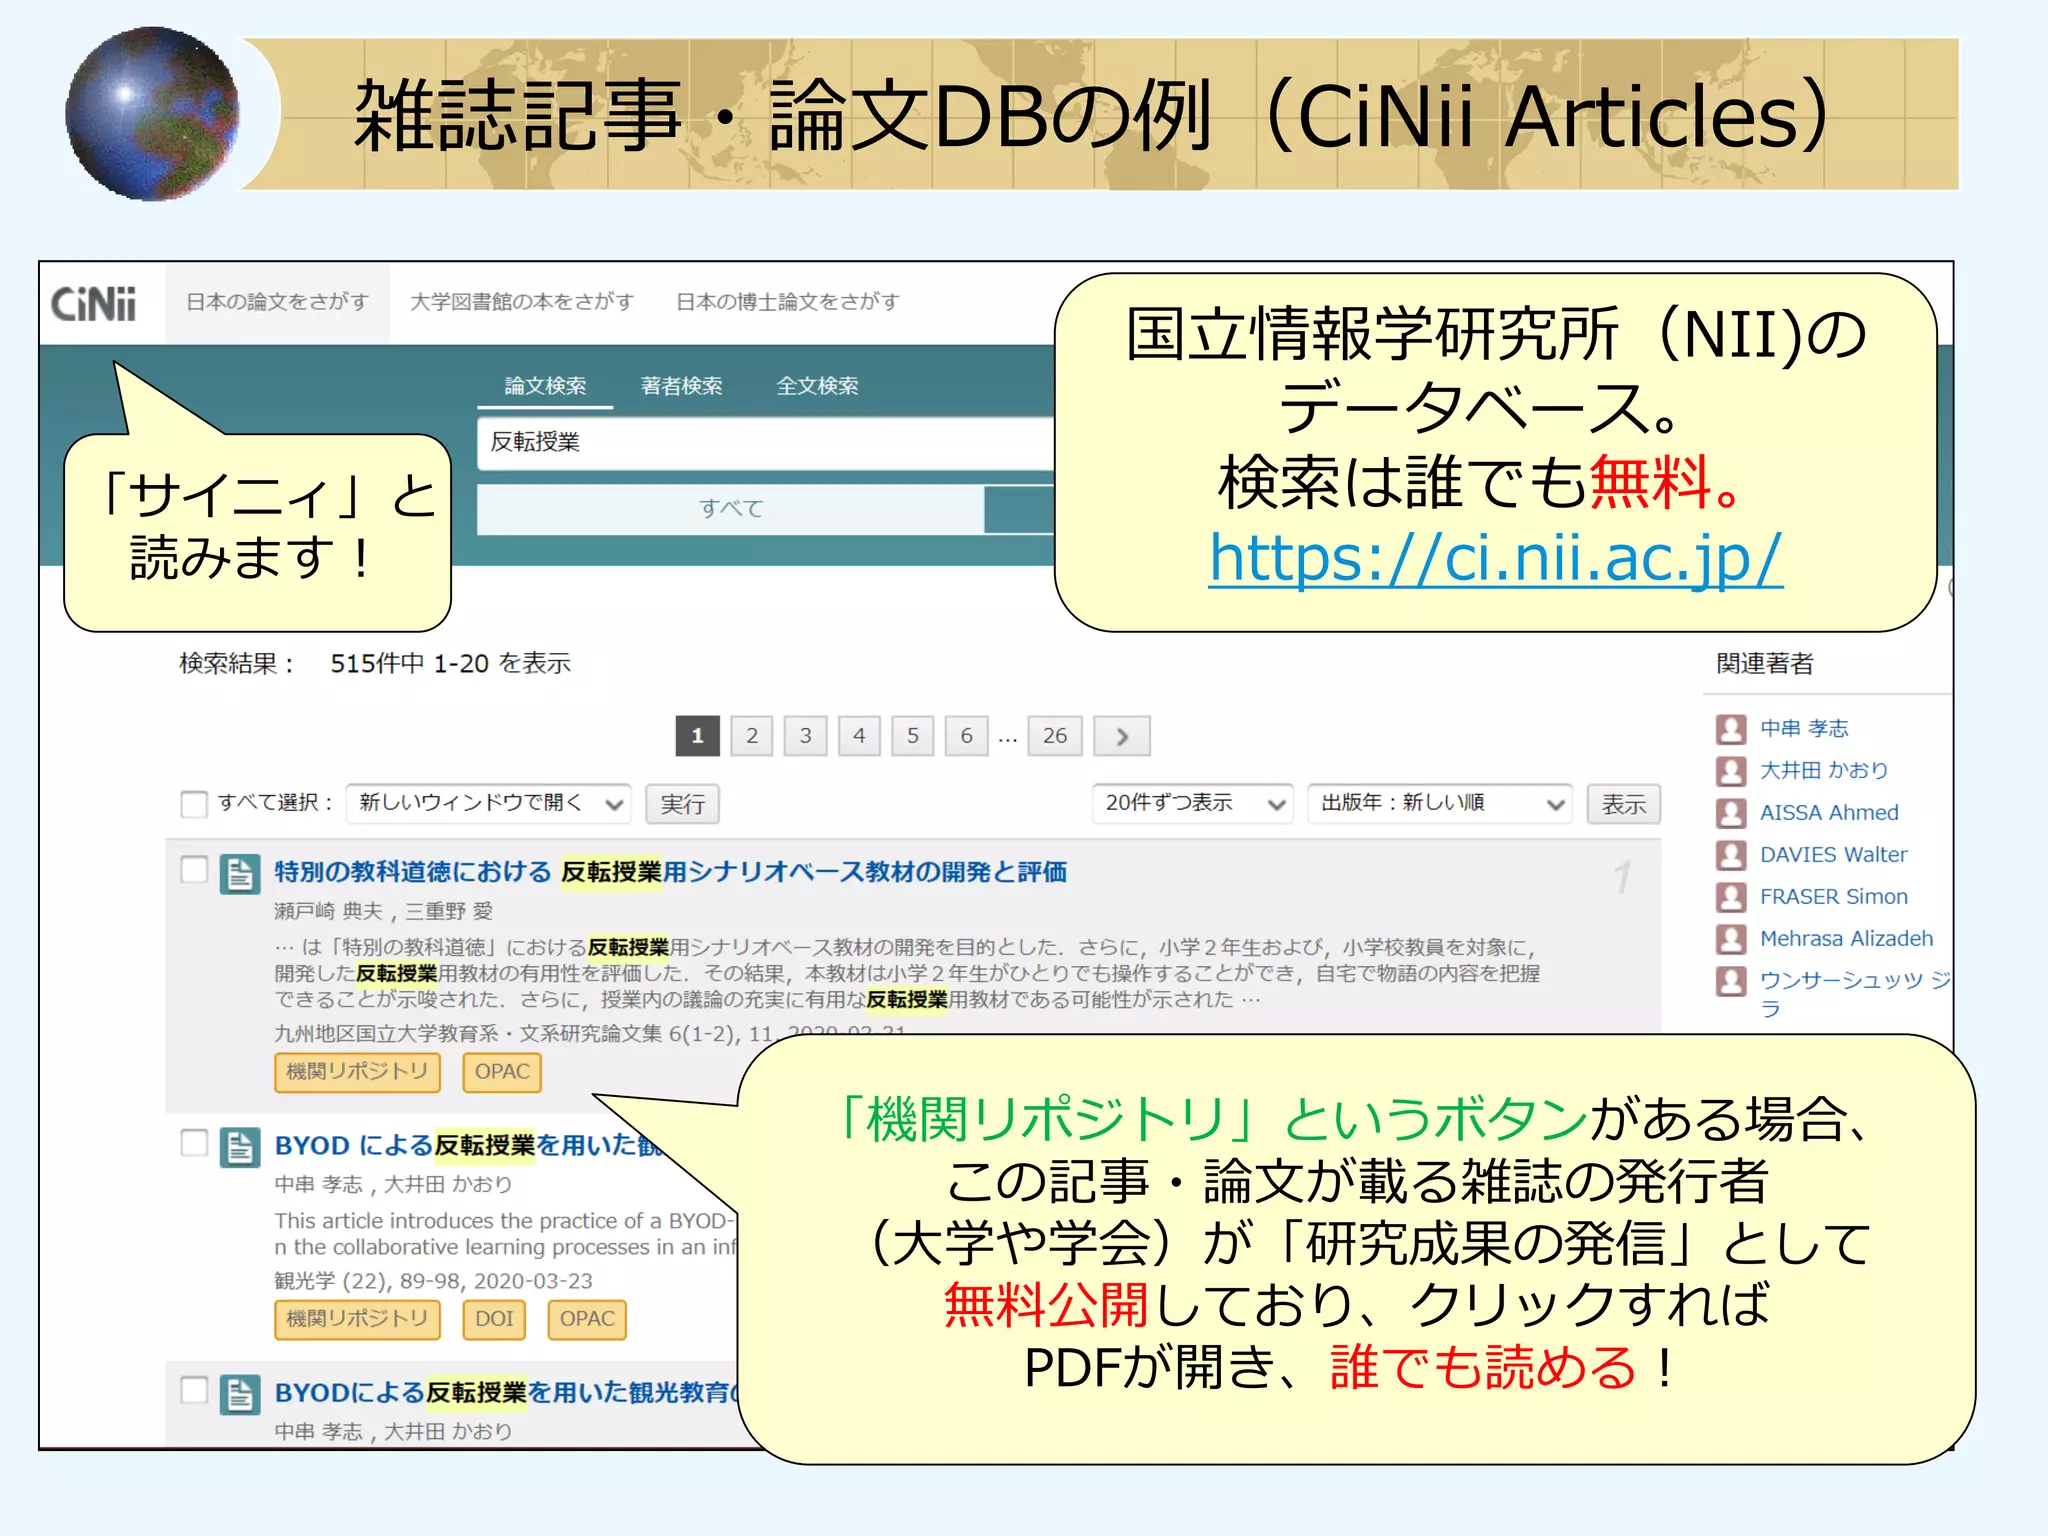
Task: Open article BYODによる反転授業を用いた観光教育
Action: tap(507, 1393)
